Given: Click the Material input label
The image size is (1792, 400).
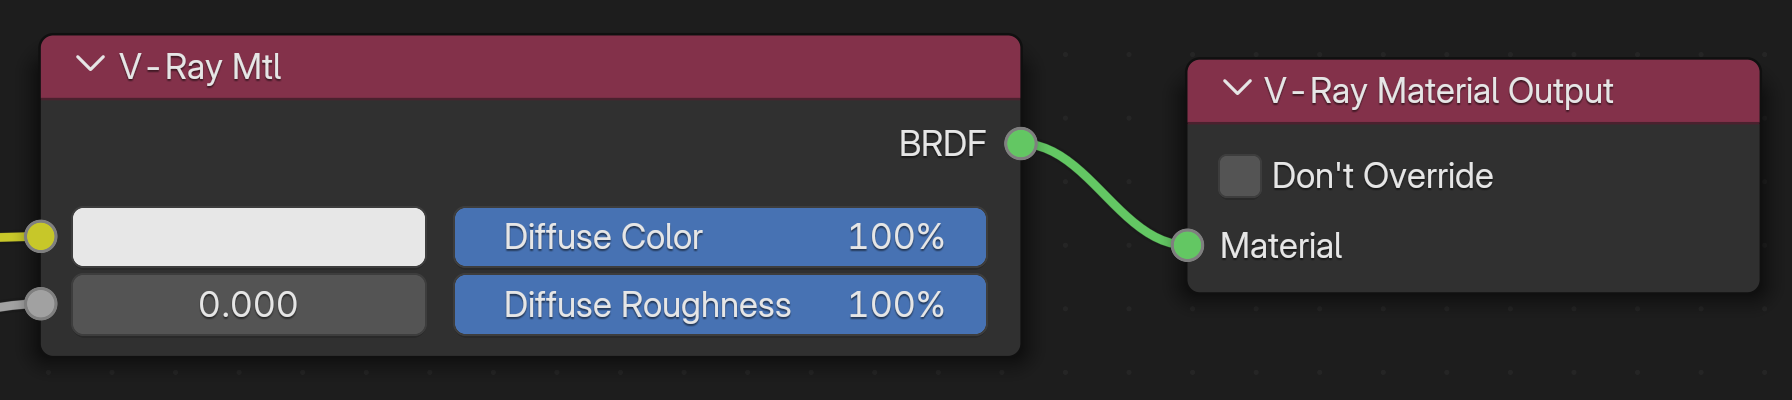Looking at the screenshot, I should tap(1281, 246).
